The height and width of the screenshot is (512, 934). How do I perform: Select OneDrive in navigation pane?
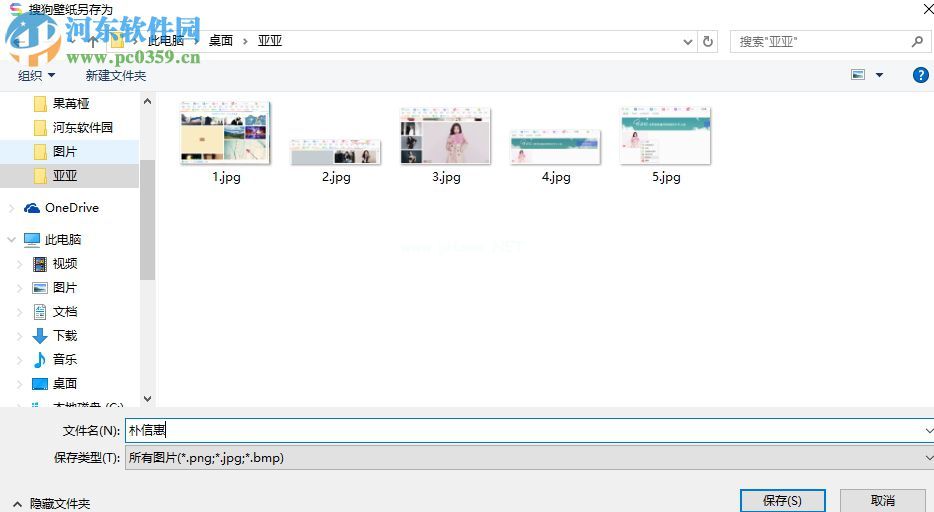tap(71, 208)
